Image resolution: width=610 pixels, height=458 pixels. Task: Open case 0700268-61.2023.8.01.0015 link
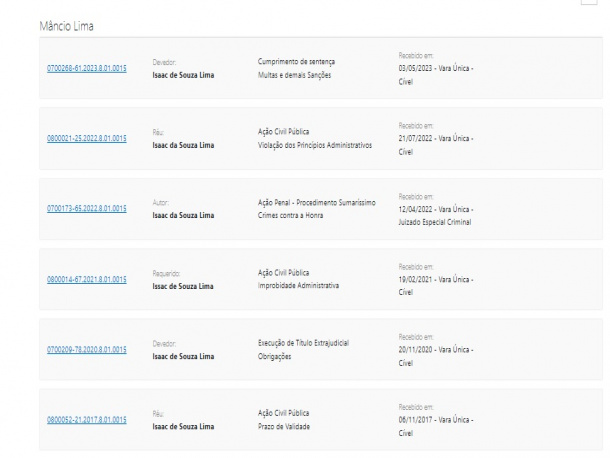point(87,69)
